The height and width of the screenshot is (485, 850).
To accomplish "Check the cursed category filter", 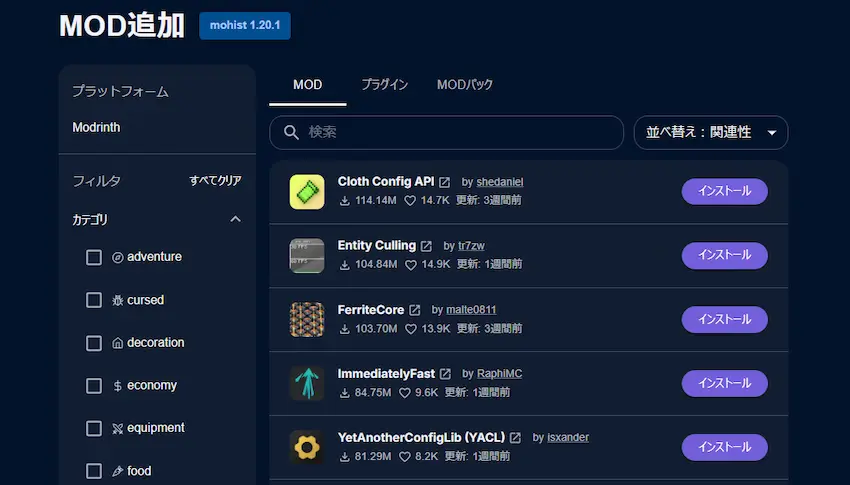I will tap(94, 300).
